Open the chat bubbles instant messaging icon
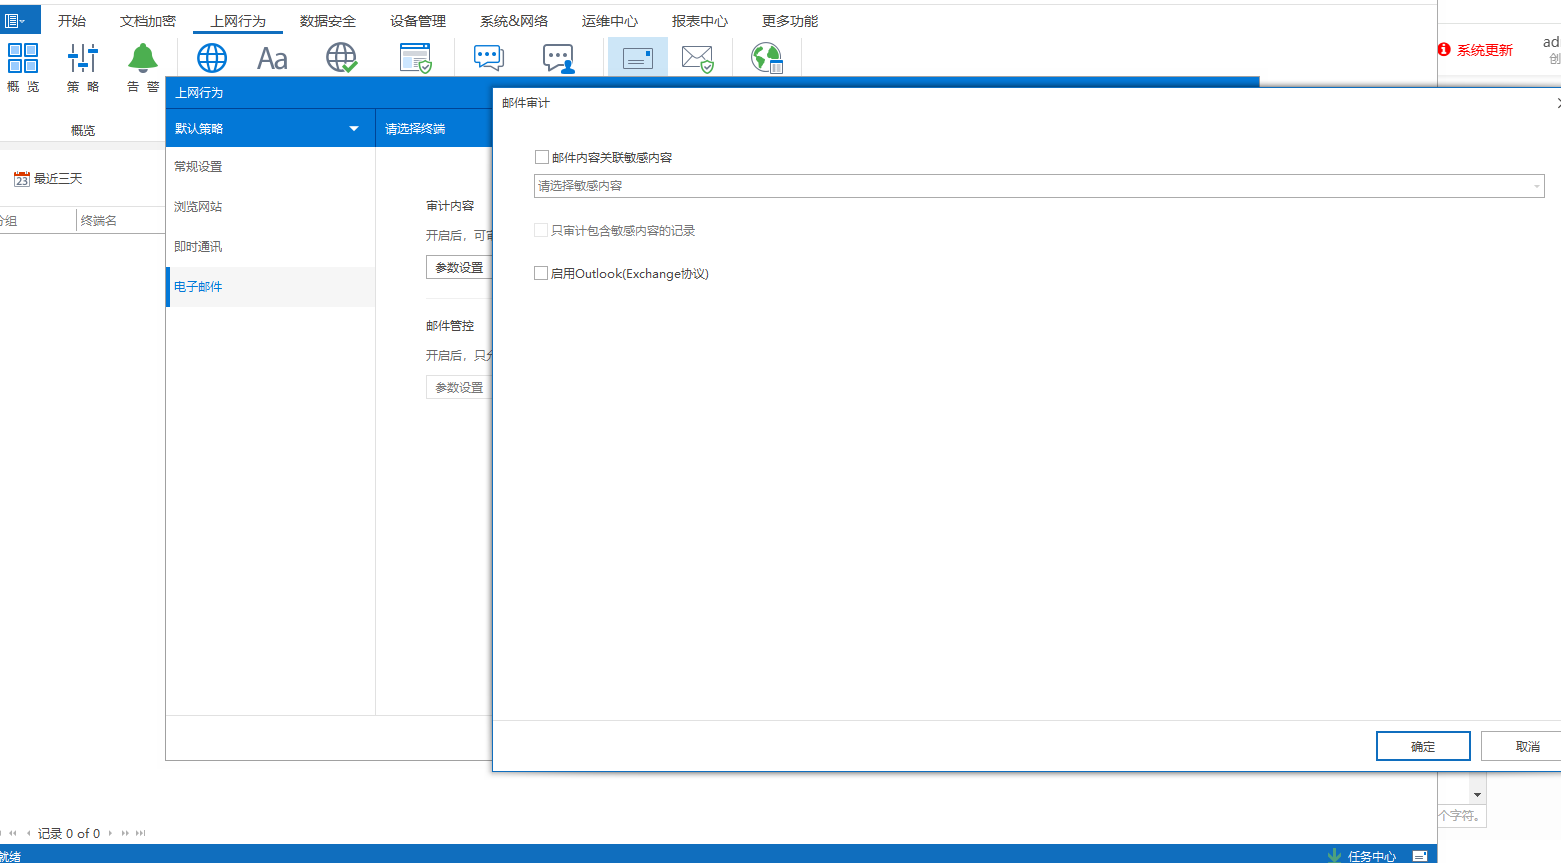 tap(489, 58)
